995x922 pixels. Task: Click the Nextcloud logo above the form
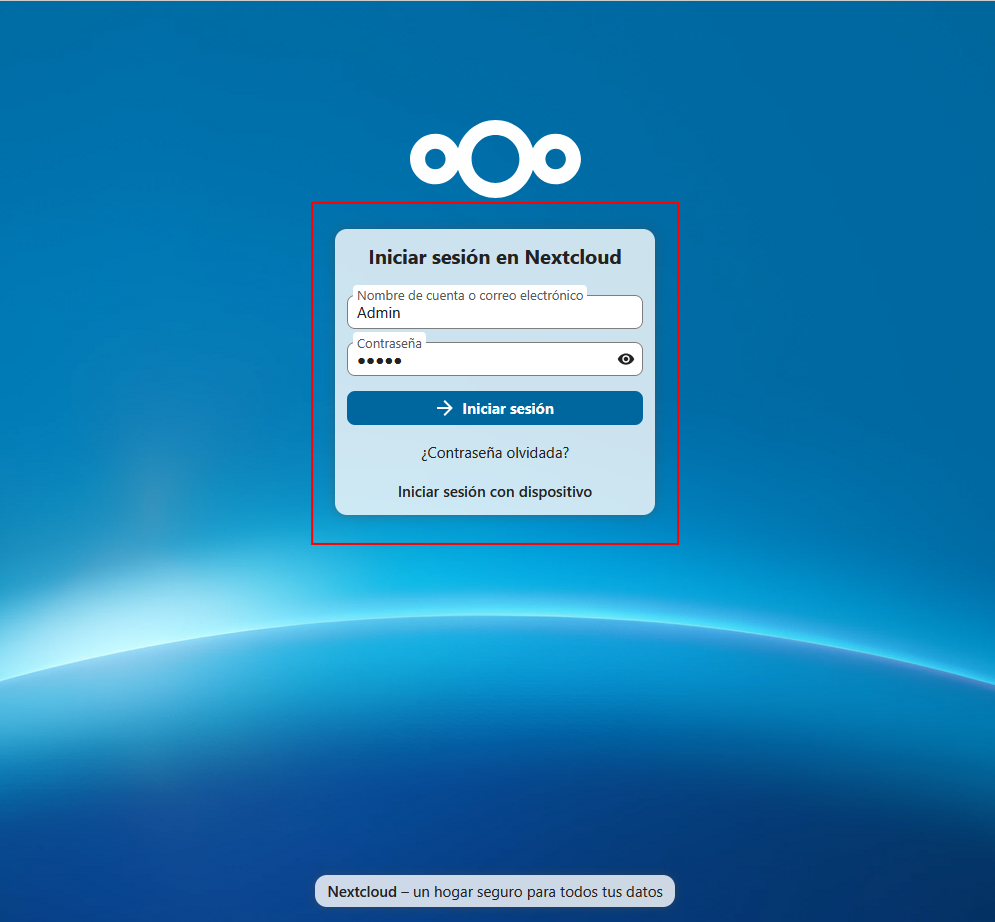[x=495, y=158]
